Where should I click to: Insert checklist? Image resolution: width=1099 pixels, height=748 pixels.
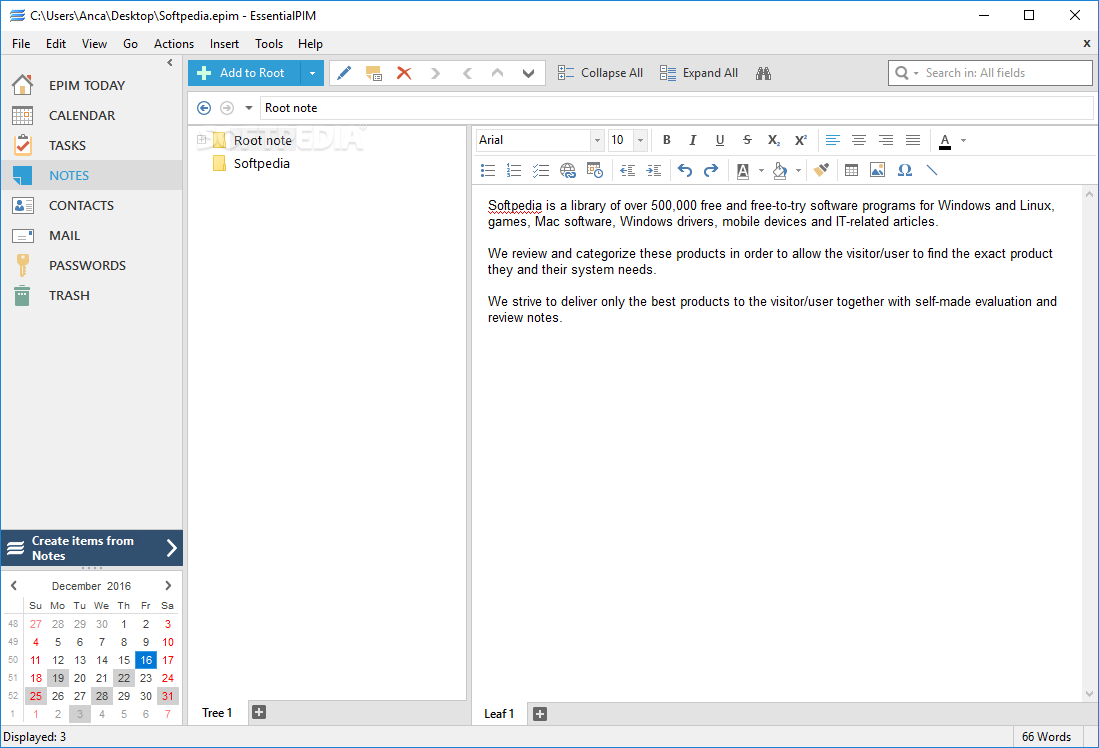pos(540,170)
